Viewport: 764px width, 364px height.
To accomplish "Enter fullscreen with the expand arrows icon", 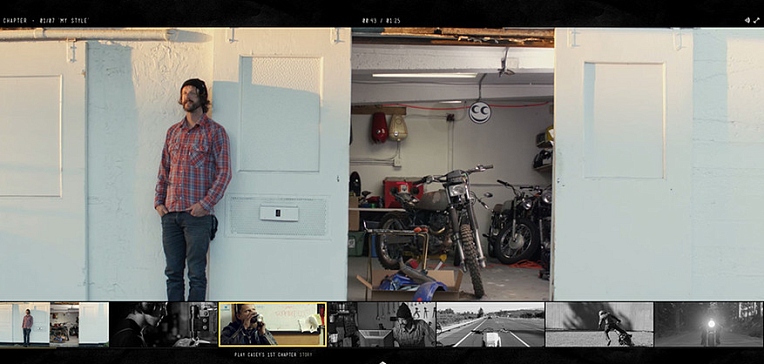I will tap(756, 20).
